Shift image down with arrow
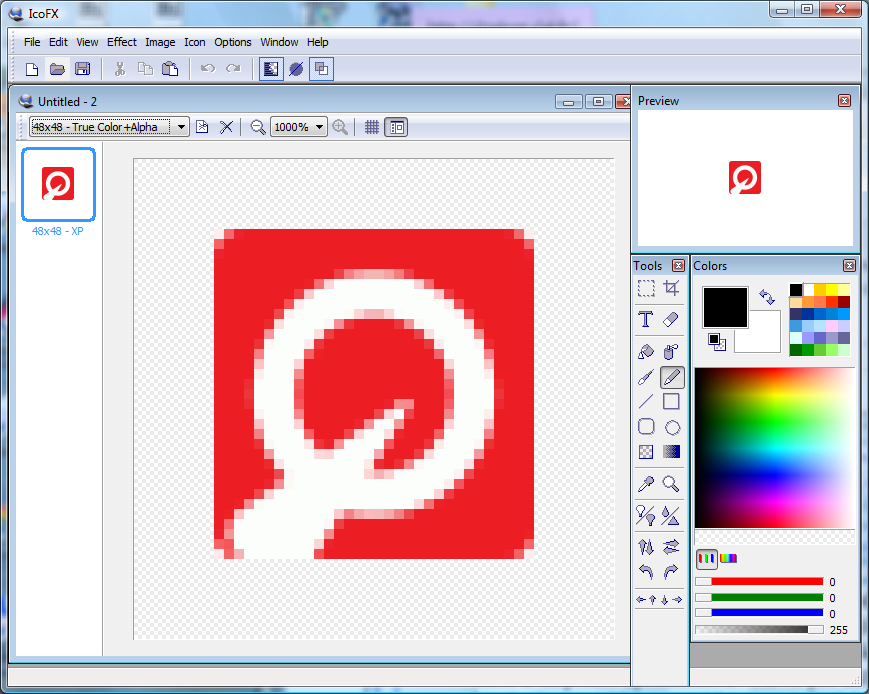 [x=664, y=599]
